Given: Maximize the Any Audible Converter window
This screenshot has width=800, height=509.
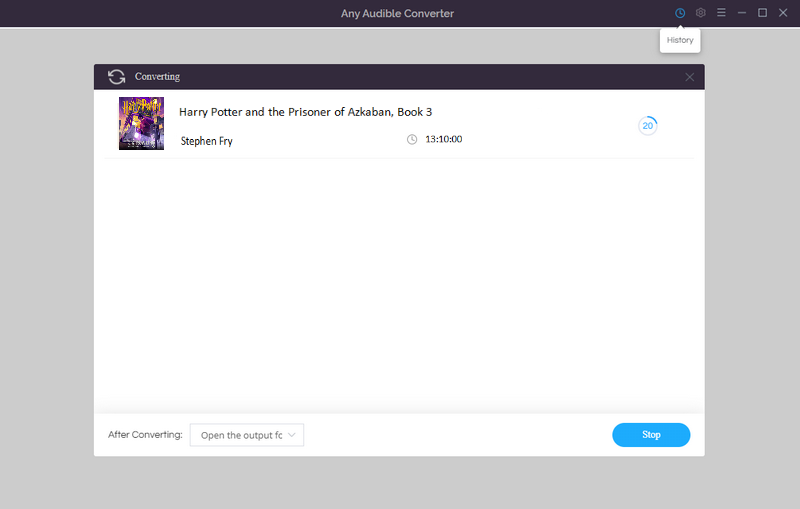Looking at the screenshot, I should click(762, 13).
